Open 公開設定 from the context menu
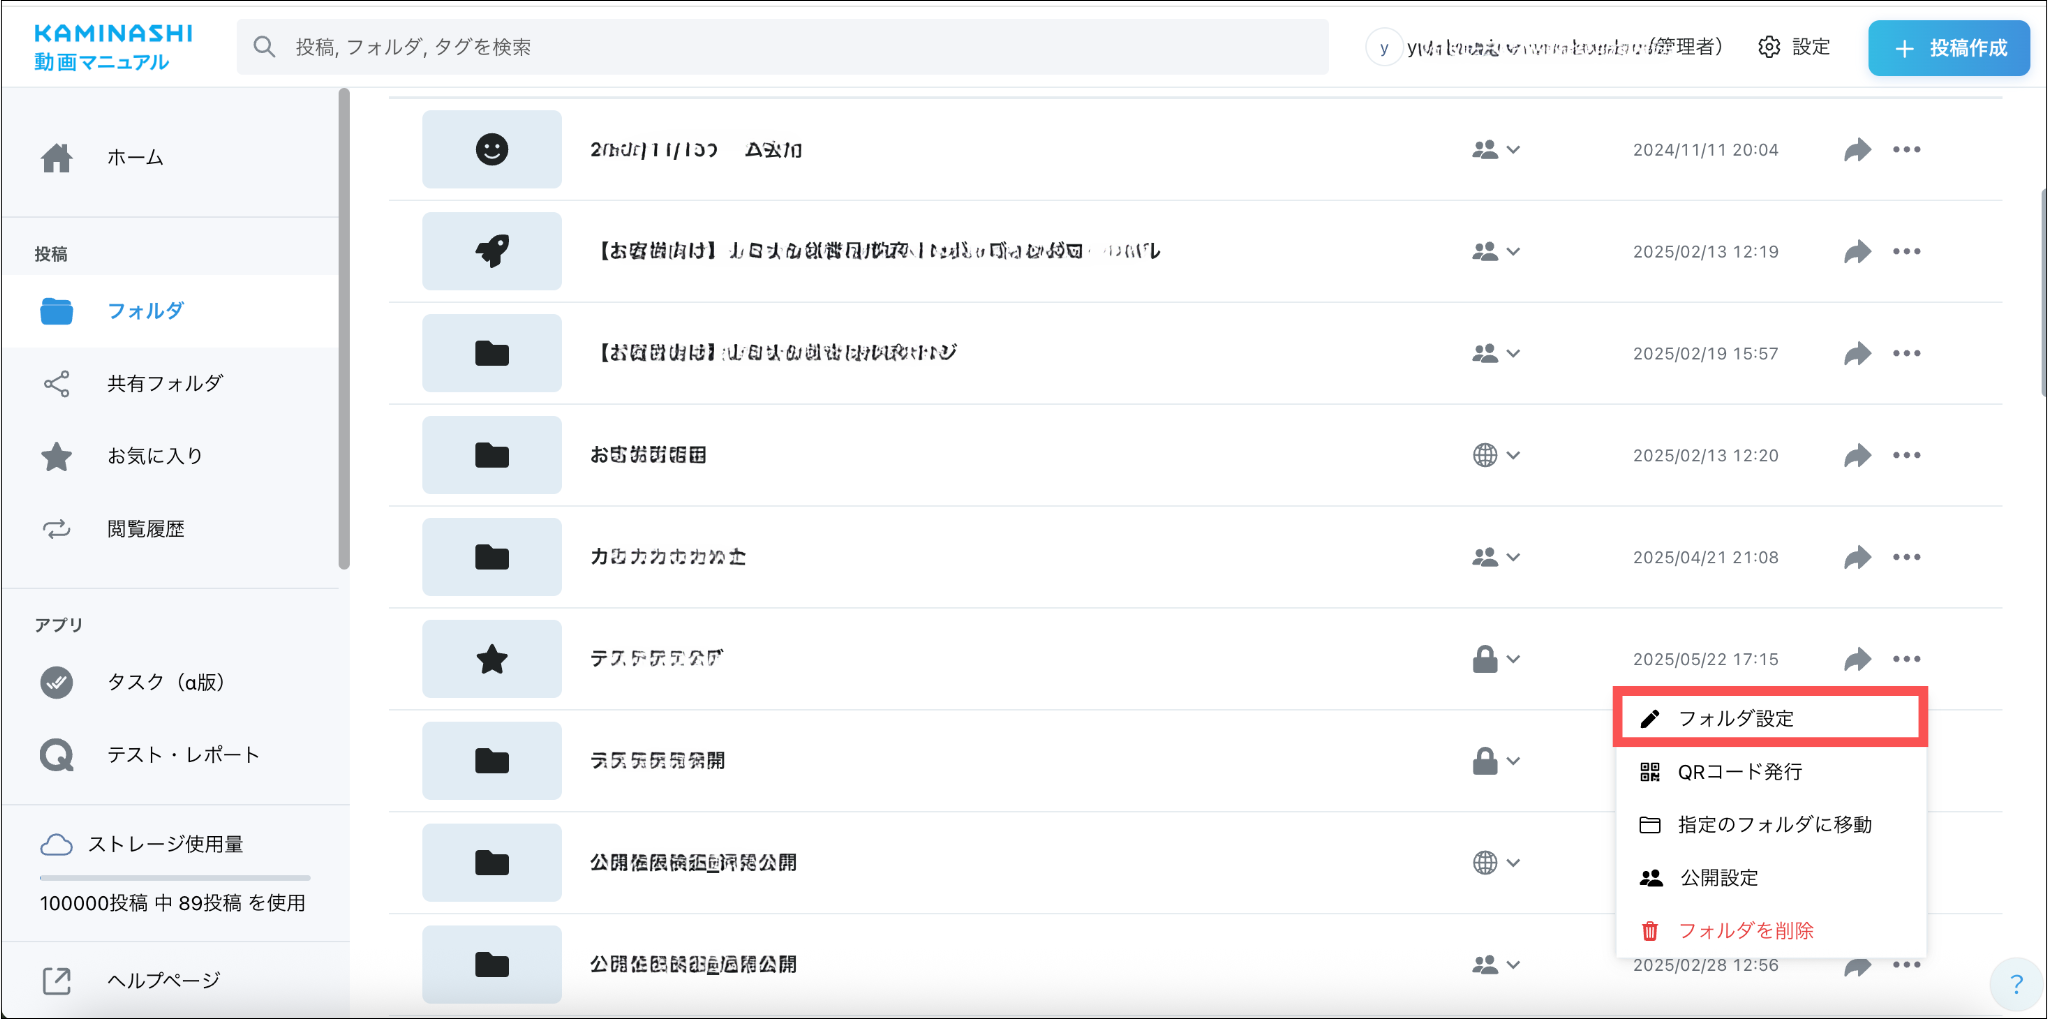 point(1769,877)
